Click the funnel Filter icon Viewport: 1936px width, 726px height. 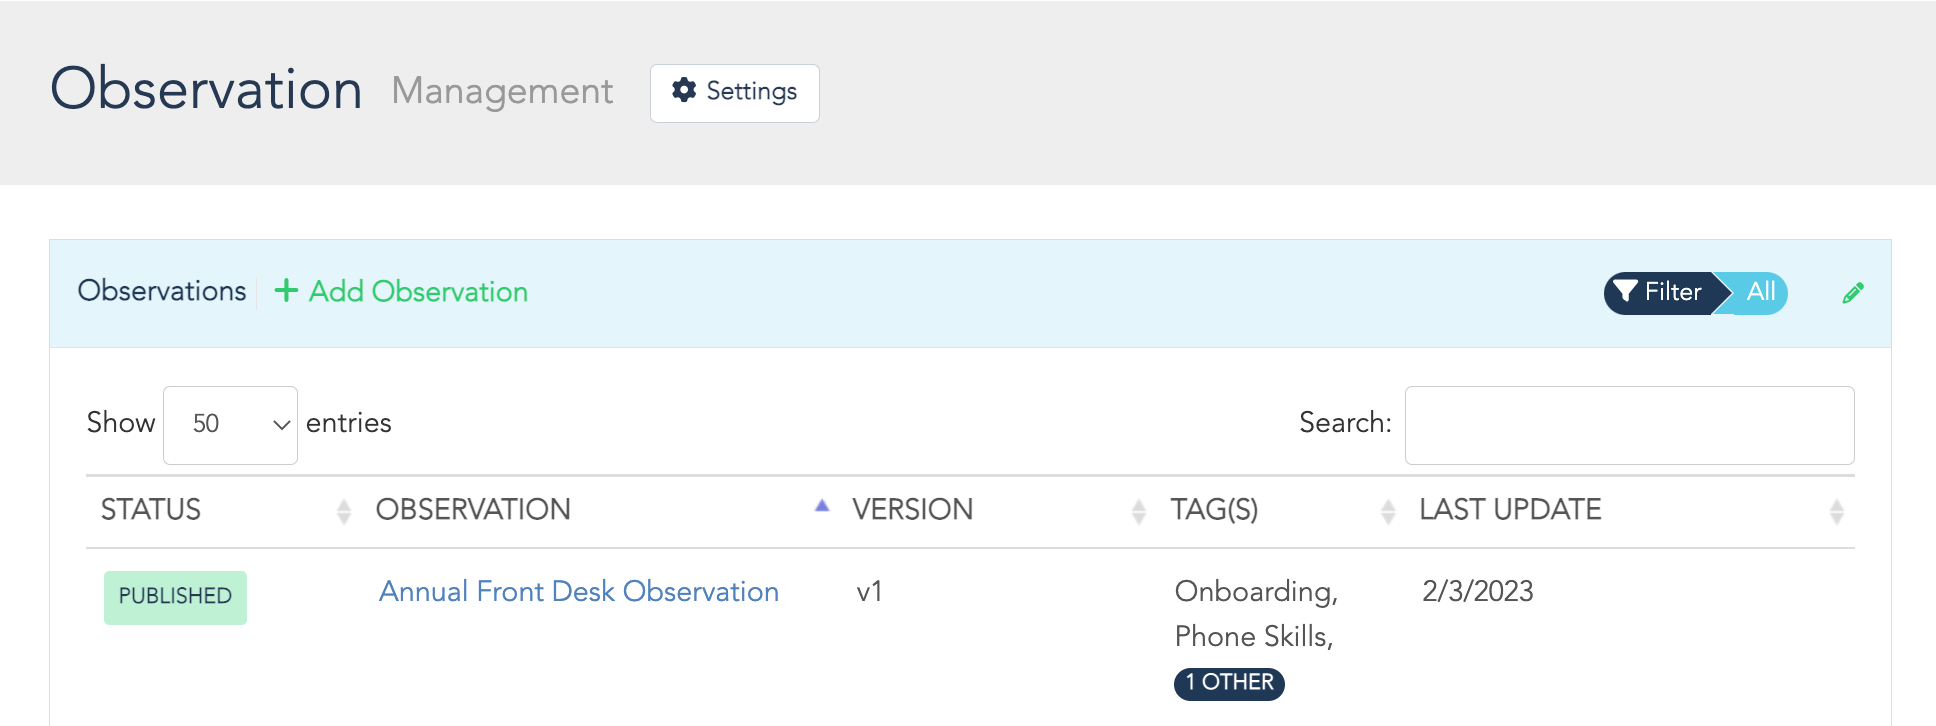pyautogui.click(x=1626, y=292)
